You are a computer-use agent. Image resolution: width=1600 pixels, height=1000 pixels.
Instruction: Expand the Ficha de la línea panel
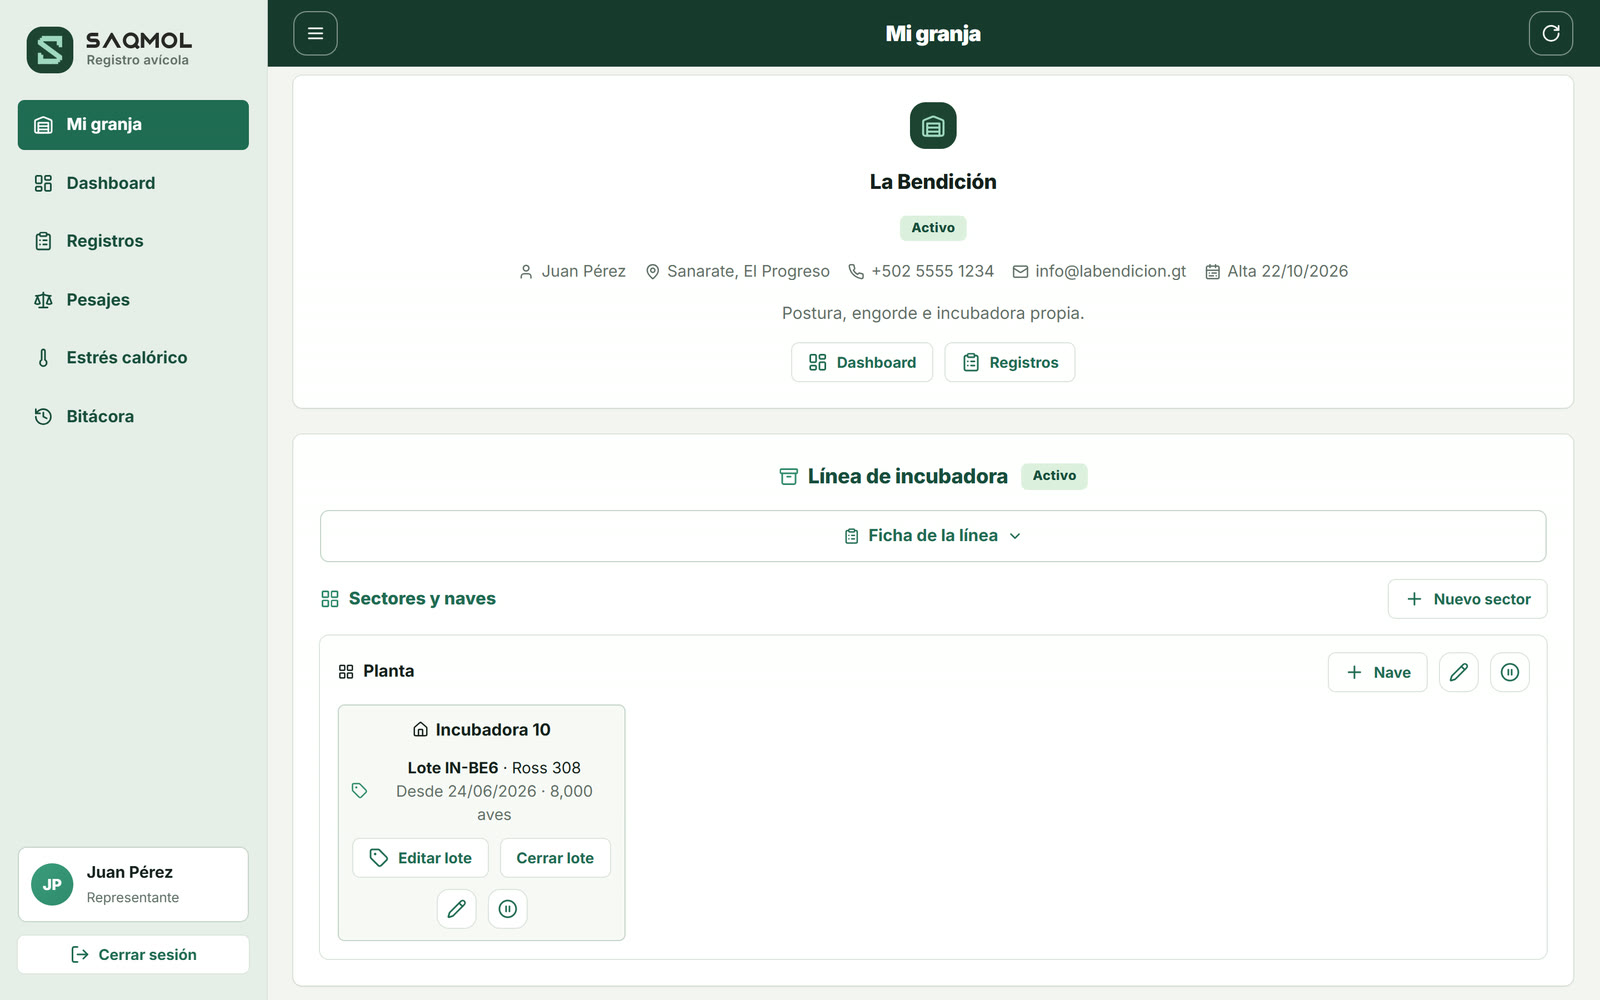tap(933, 536)
